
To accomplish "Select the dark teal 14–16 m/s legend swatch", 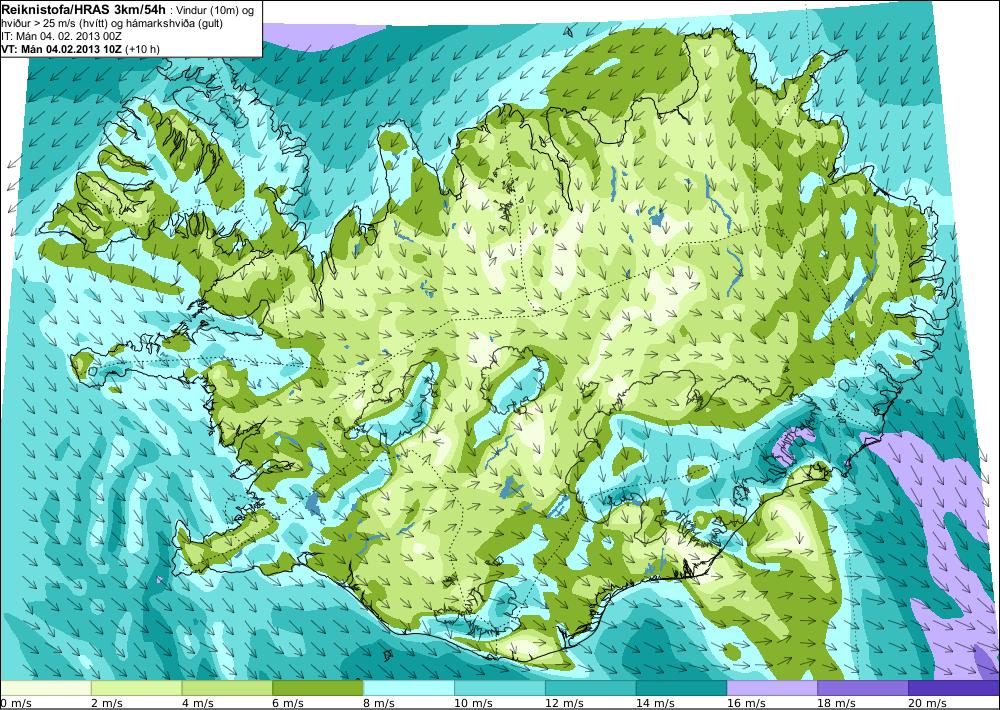I will [681, 688].
